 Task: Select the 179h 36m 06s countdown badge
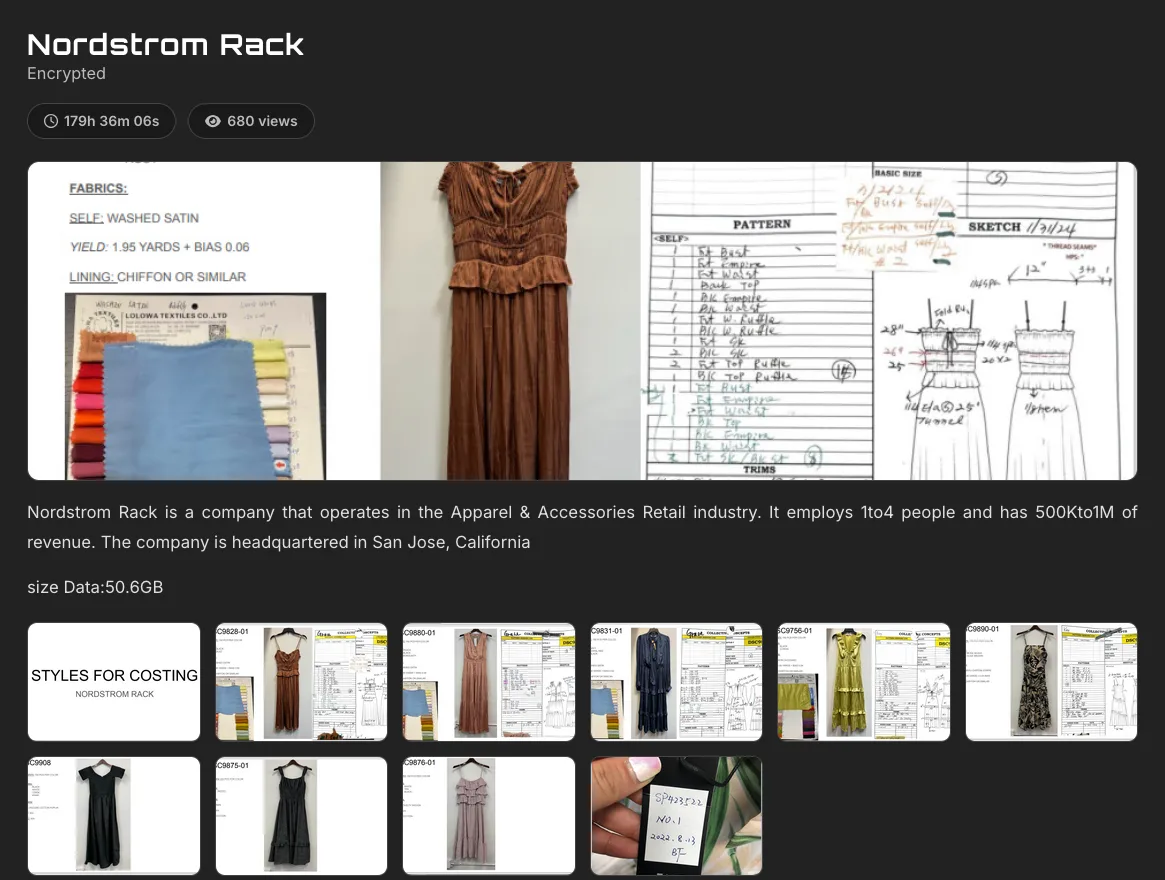(x=101, y=121)
